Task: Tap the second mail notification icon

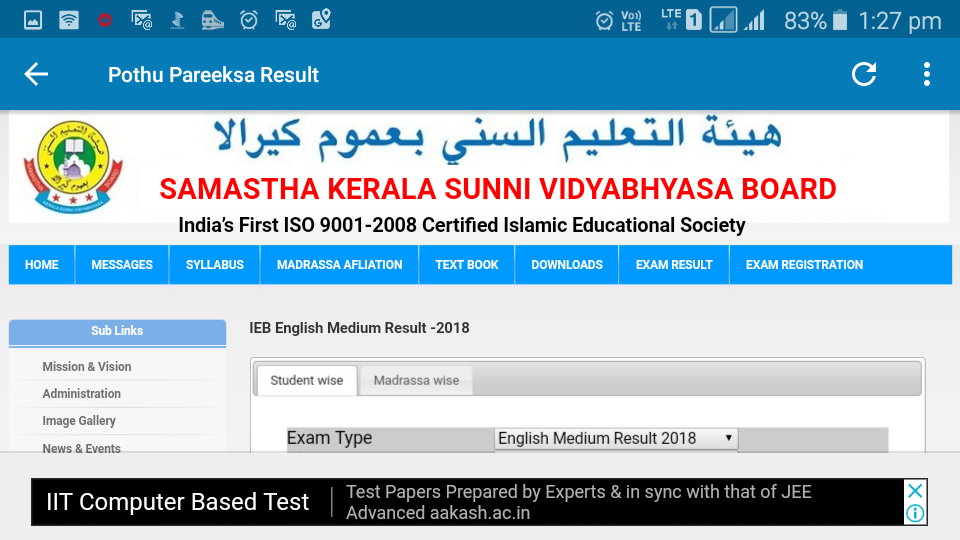Action: [285, 20]
